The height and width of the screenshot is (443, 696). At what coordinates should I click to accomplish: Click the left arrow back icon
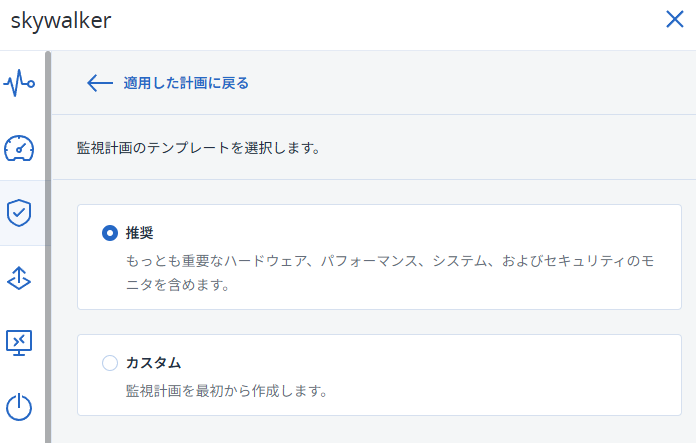click(x=99, y=83)
